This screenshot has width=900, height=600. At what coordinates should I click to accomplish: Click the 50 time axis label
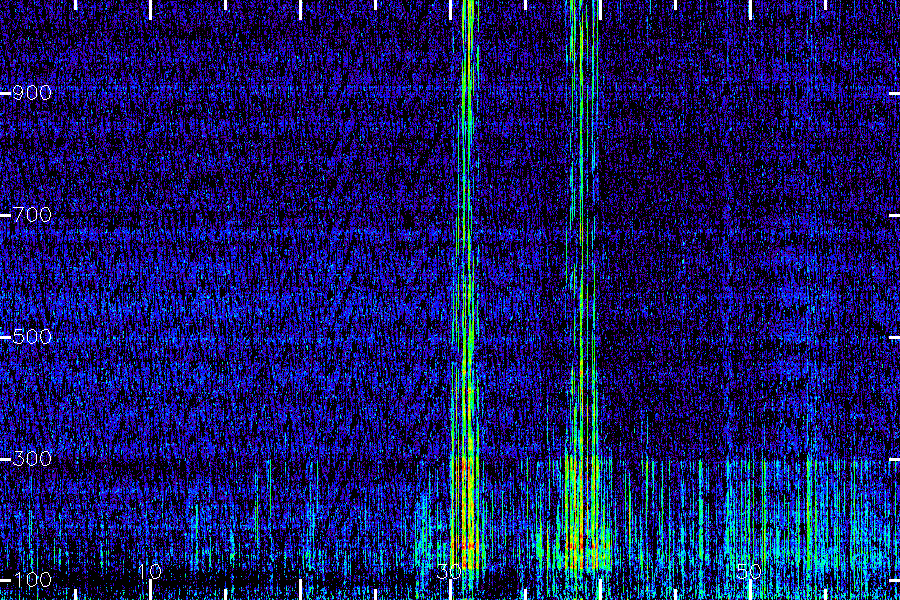pos(749,572)
